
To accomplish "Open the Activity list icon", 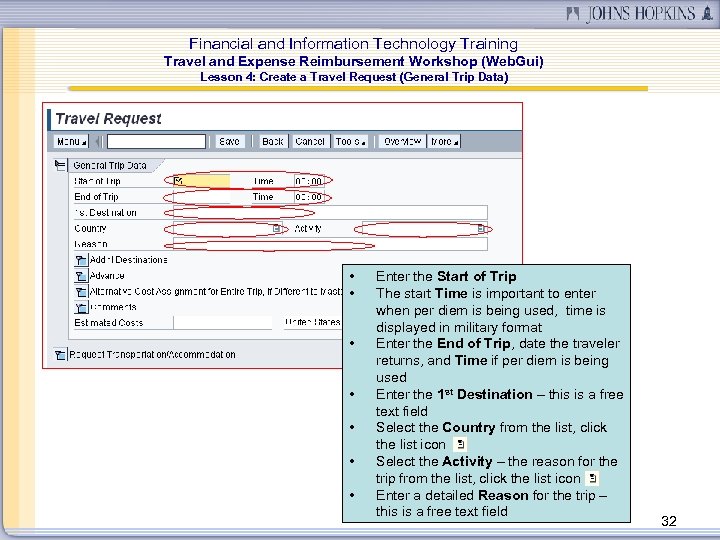I will click(481, 228).
